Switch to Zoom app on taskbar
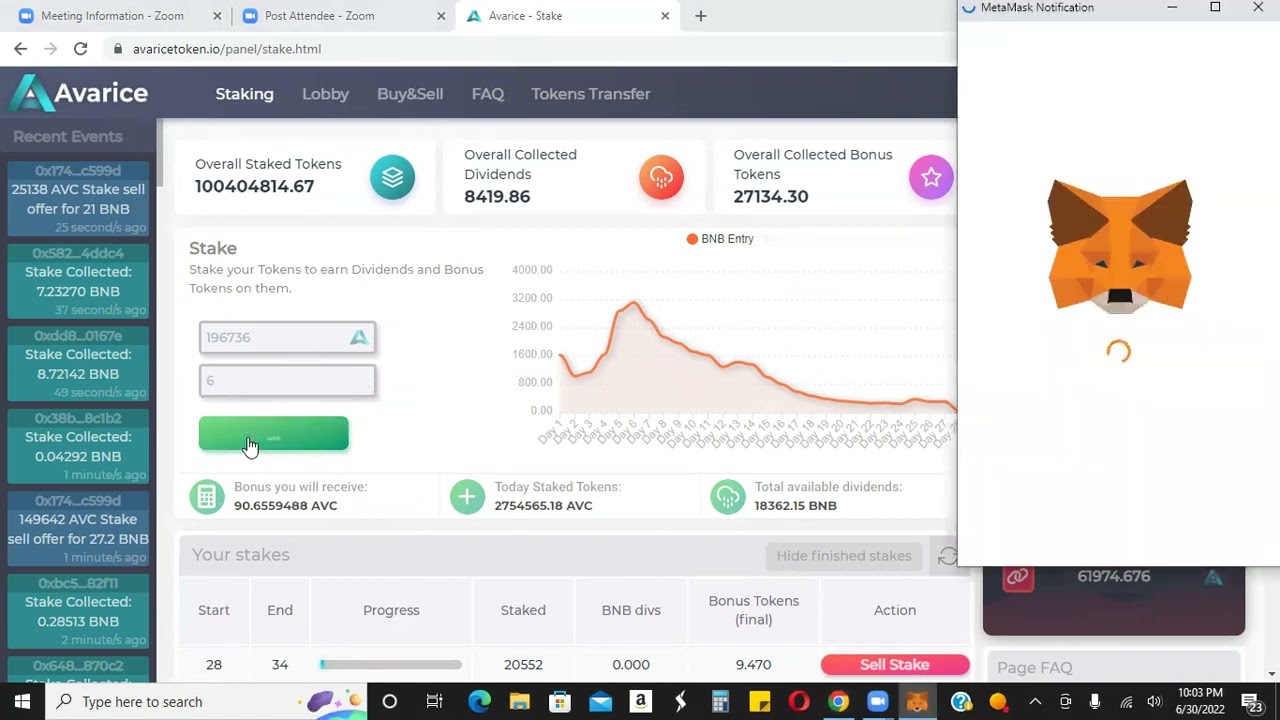 point(877,701)
